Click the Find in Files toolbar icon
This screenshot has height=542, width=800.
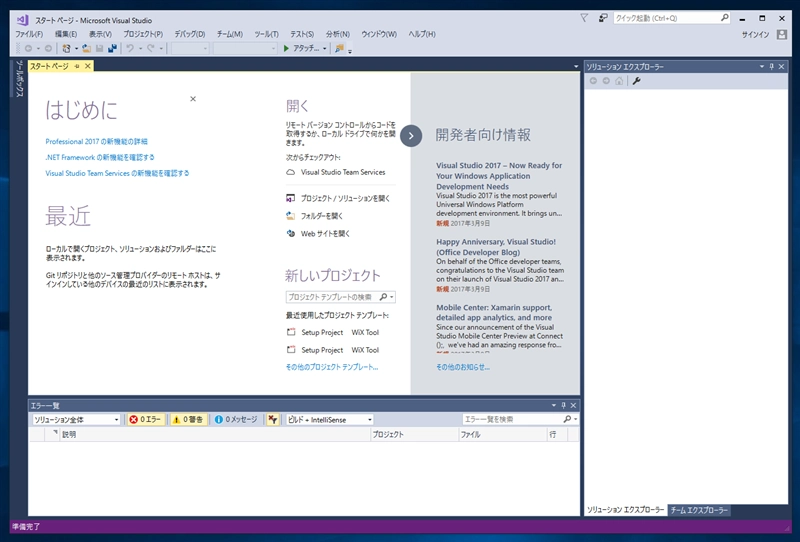coord(339,48)
